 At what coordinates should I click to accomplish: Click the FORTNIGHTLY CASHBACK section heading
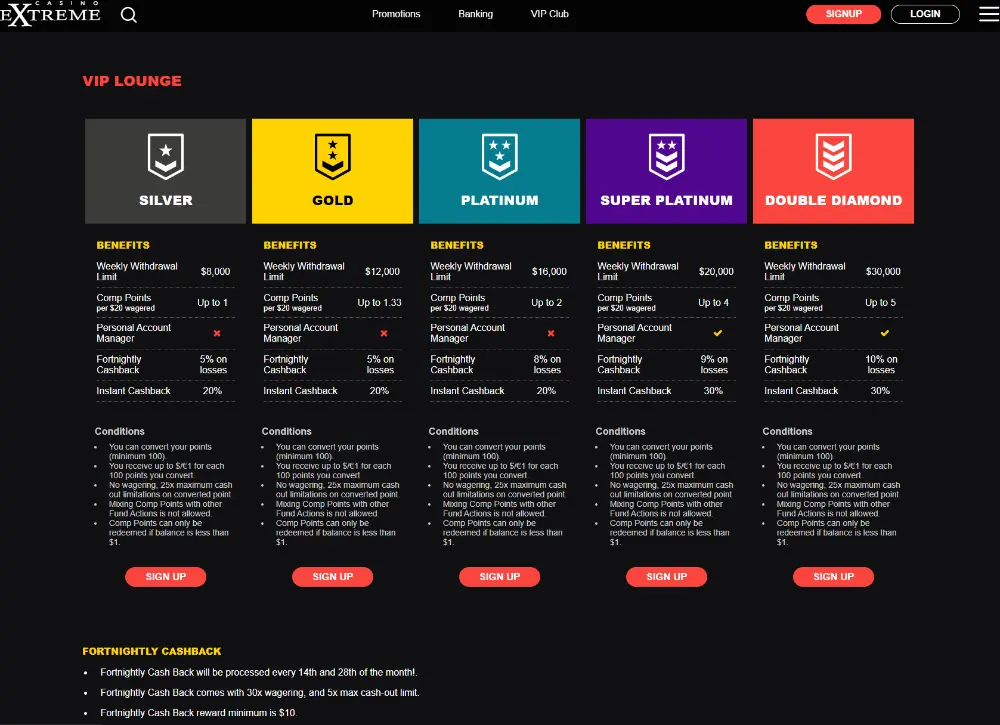pyautogui.click(x=152, y=652)
